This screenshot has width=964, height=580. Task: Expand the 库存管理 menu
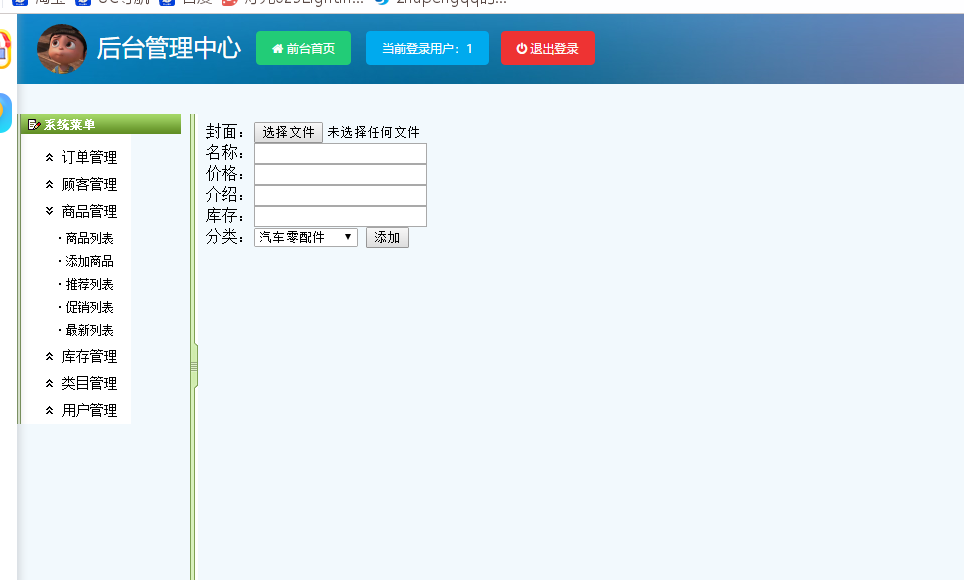[x=89, y=357]
